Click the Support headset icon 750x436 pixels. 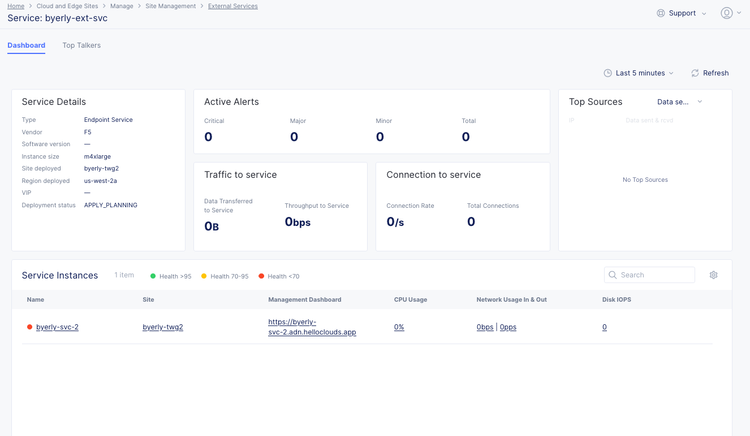point(661,13)
